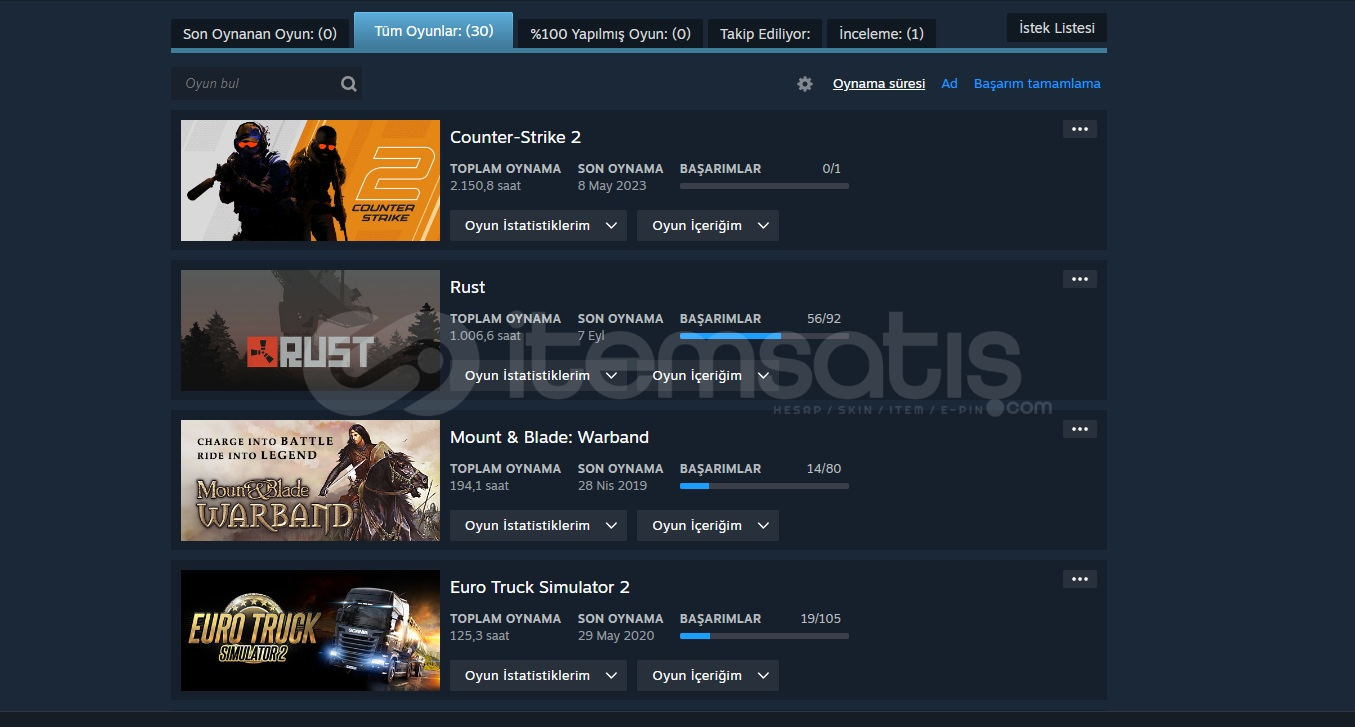Open the Counter-Strike 2 title link

click(515, 137)
